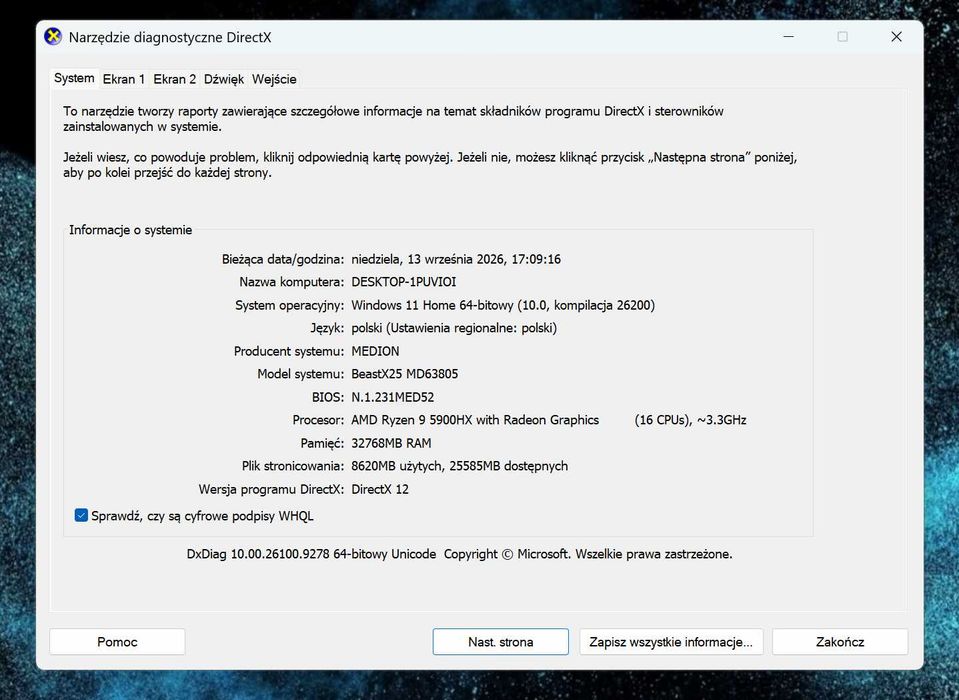Click the Informacje o systemie group label

point(130,230)
